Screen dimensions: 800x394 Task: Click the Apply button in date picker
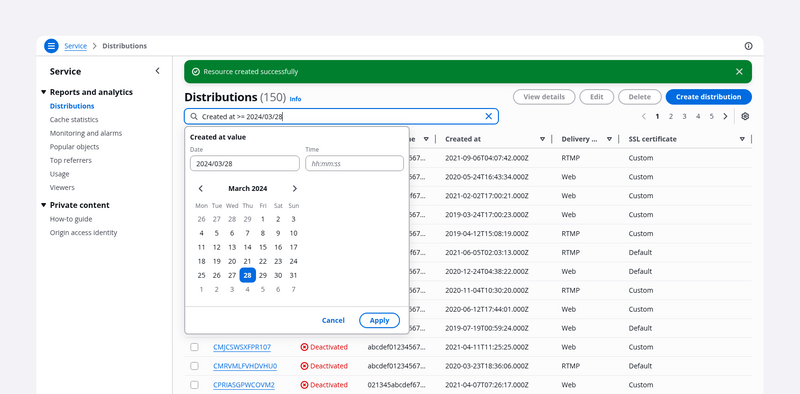[379, 321]
